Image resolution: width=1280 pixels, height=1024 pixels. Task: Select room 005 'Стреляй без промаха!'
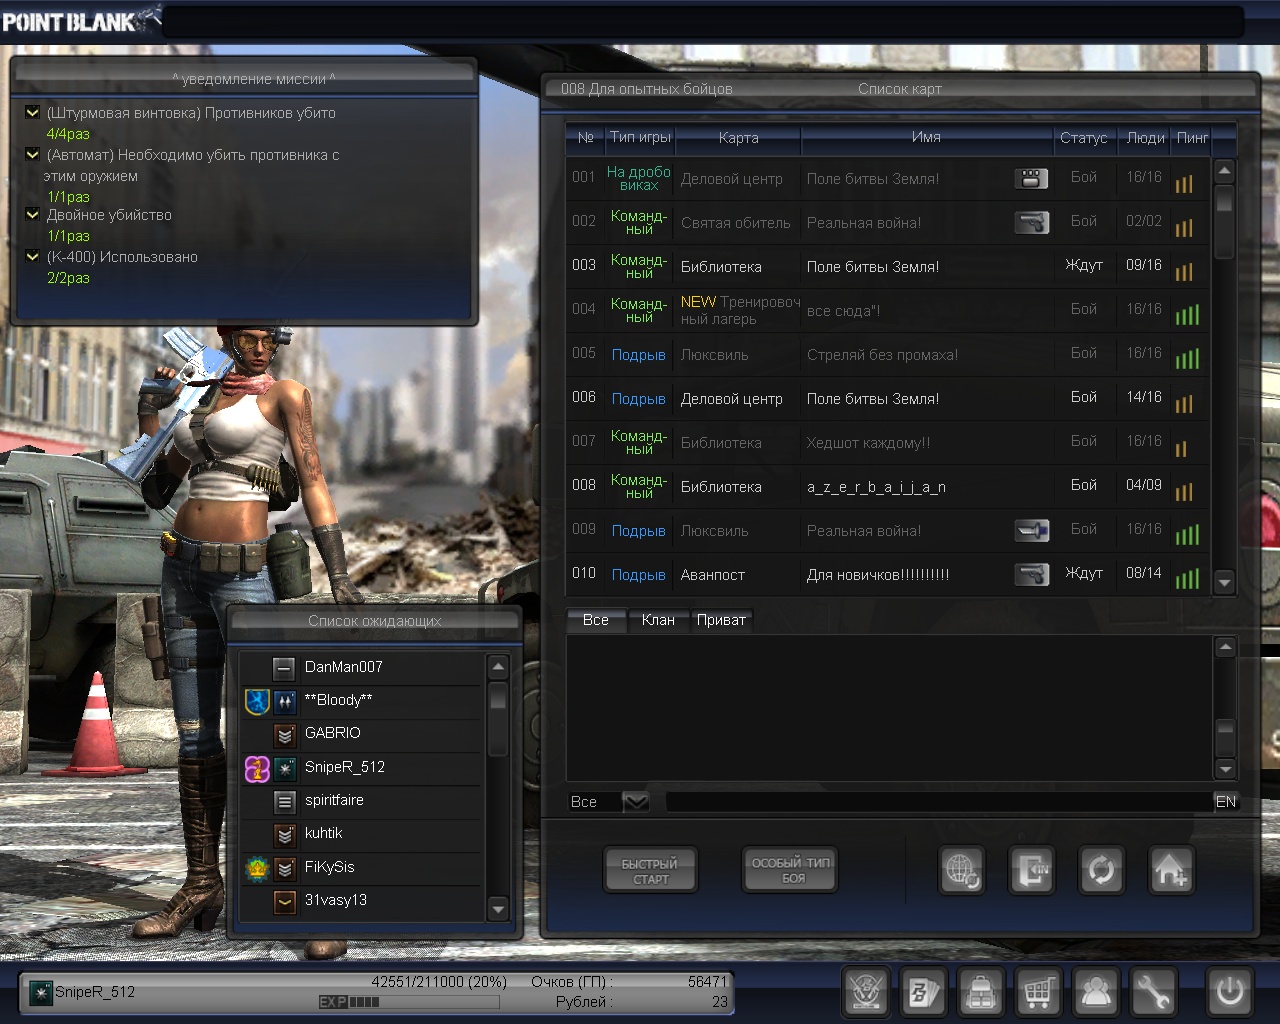(x=887, y=354)
